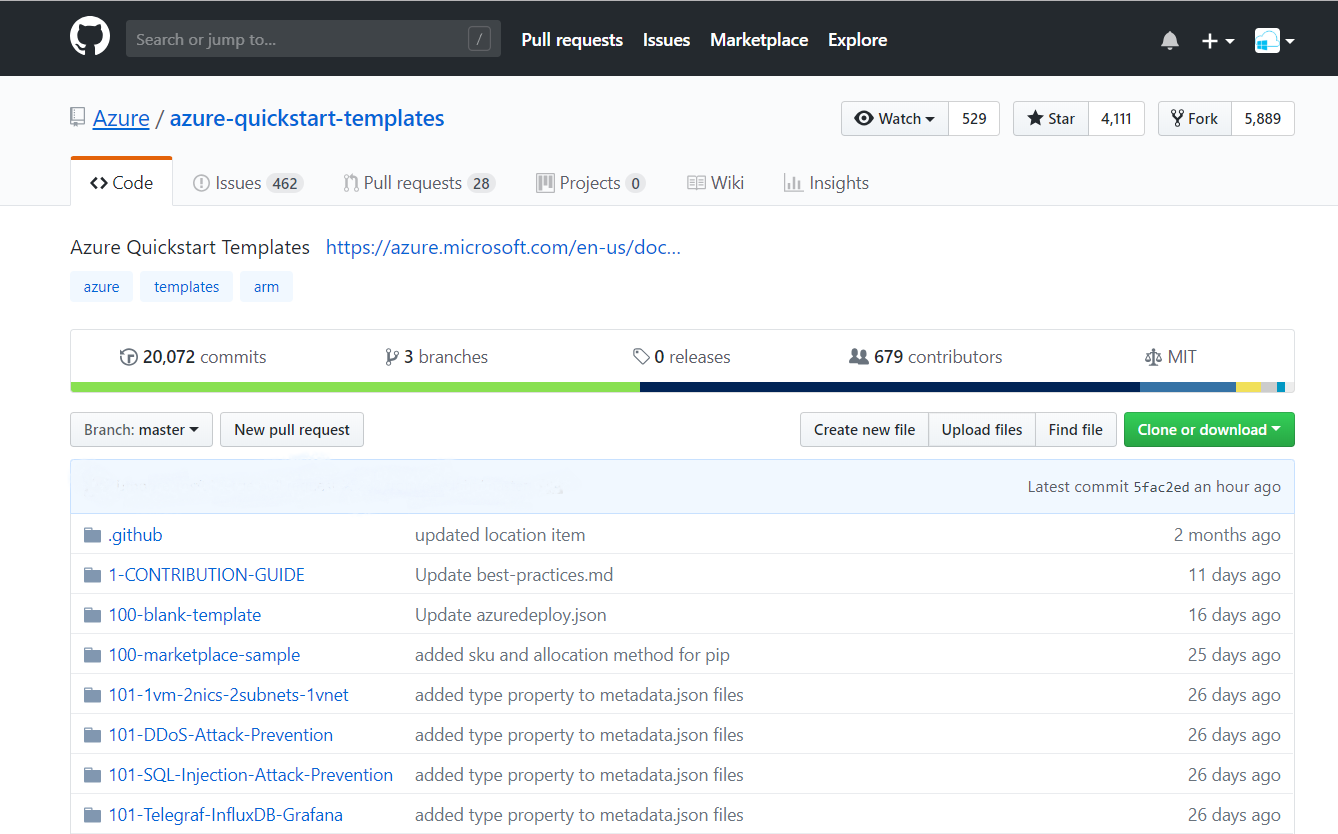View the 529 watchers count
1338x834 pixels.
(974, 118)
